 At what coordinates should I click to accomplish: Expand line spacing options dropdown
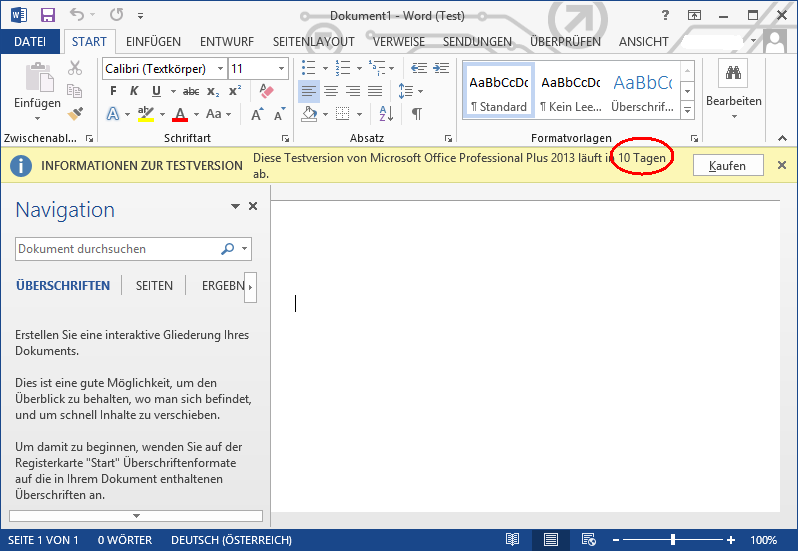[421, 92]
